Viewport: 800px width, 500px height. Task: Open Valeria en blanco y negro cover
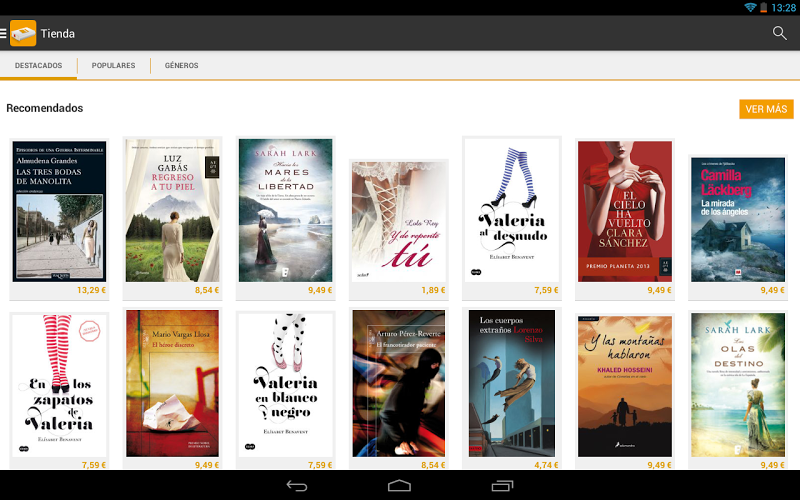point(286,385)
